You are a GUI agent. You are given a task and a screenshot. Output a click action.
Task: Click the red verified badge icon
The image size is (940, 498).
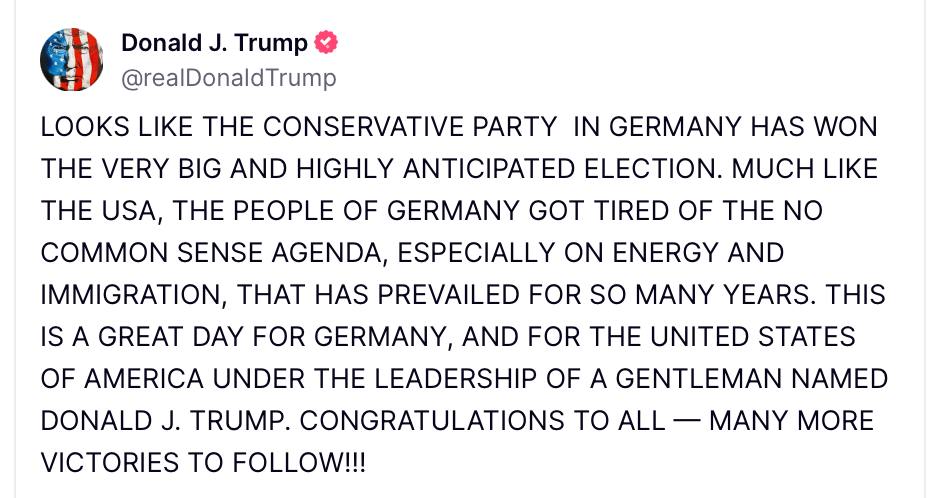326,42
